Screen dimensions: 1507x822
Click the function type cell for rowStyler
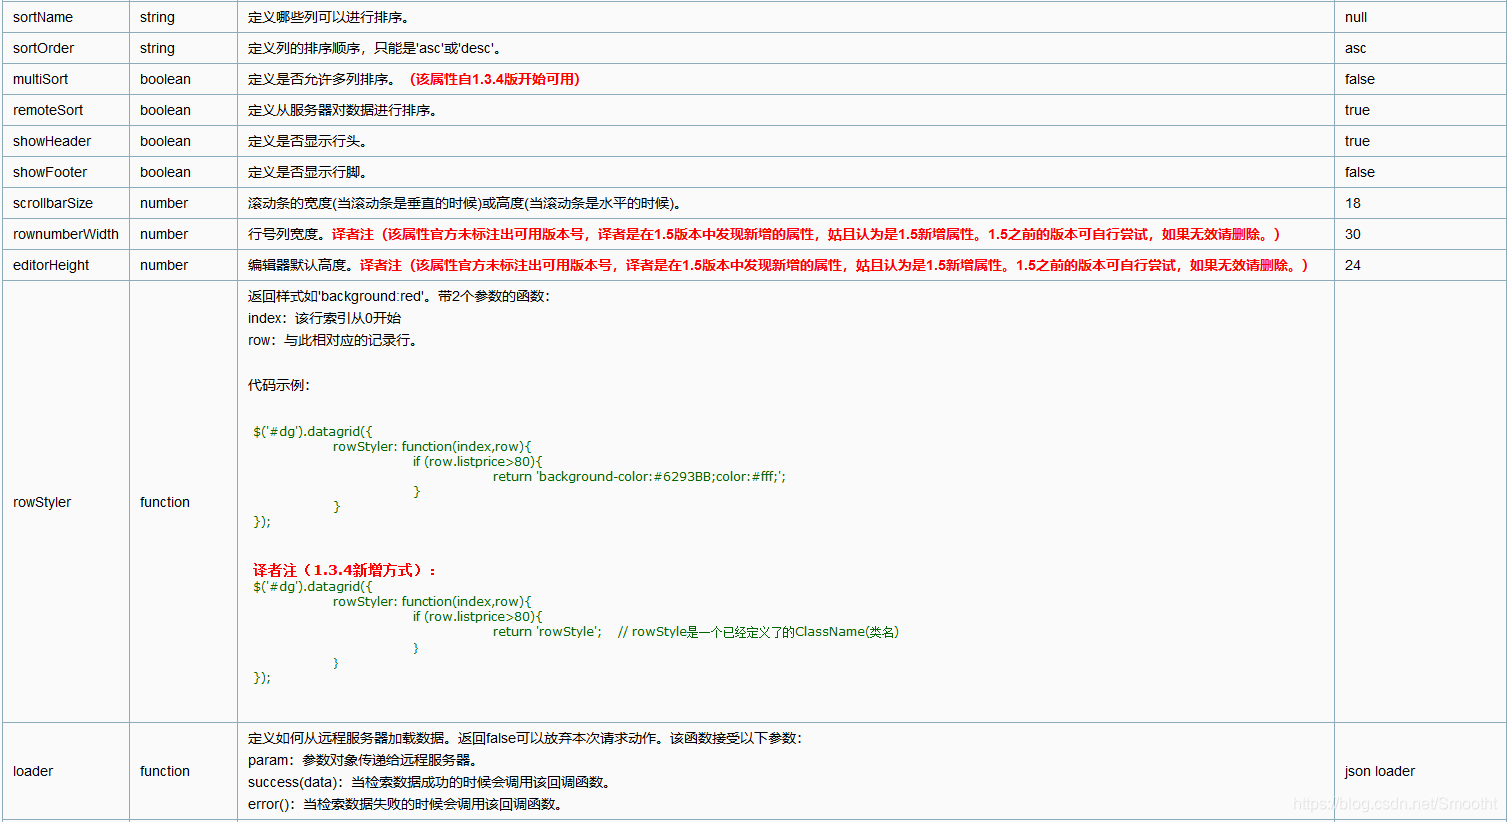[183, 502]
